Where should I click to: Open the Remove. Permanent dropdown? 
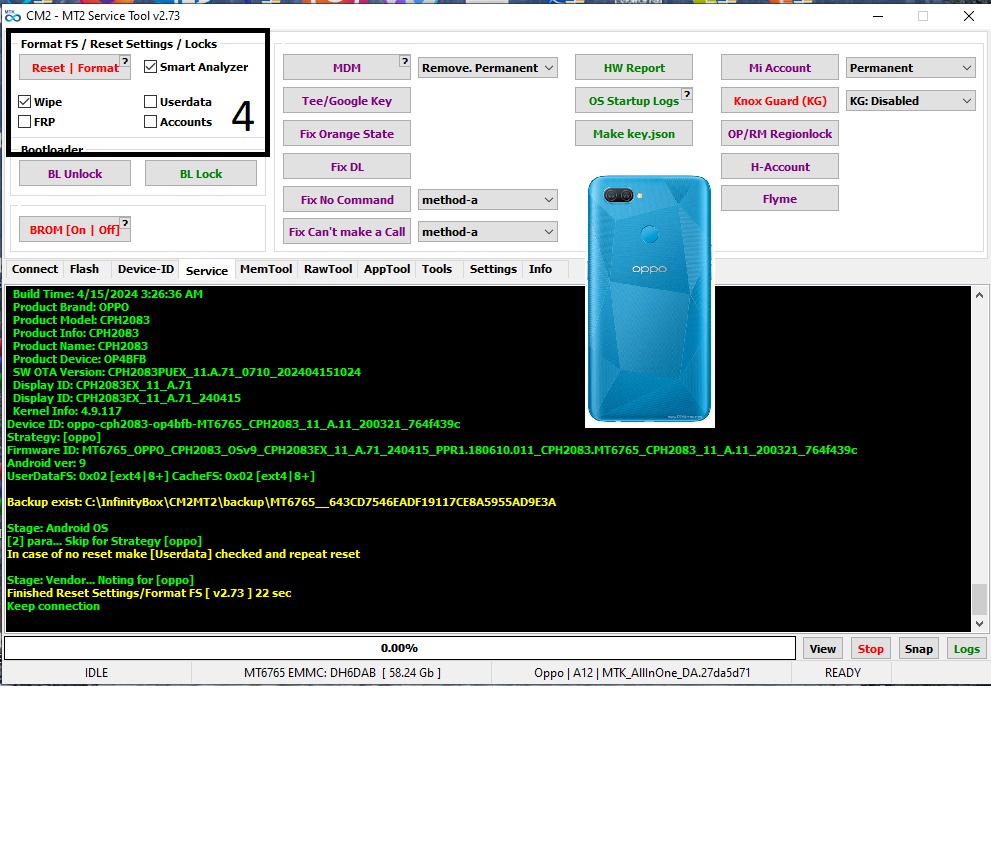(x=487, y=68)
